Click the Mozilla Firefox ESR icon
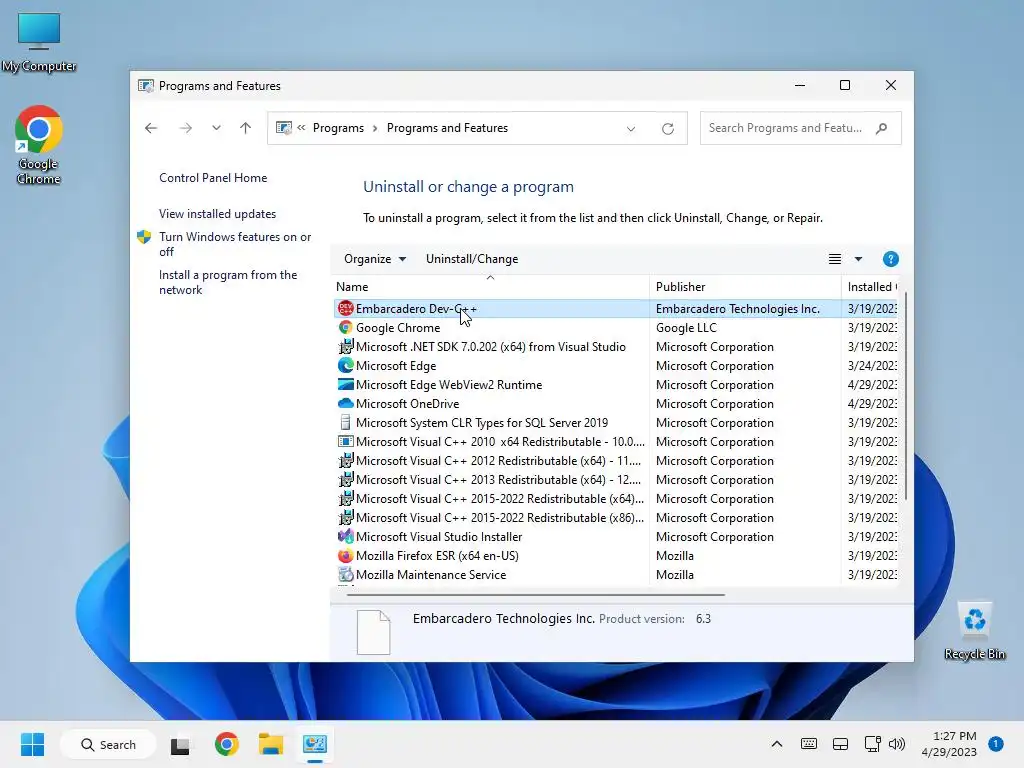 tap(345, 556)
